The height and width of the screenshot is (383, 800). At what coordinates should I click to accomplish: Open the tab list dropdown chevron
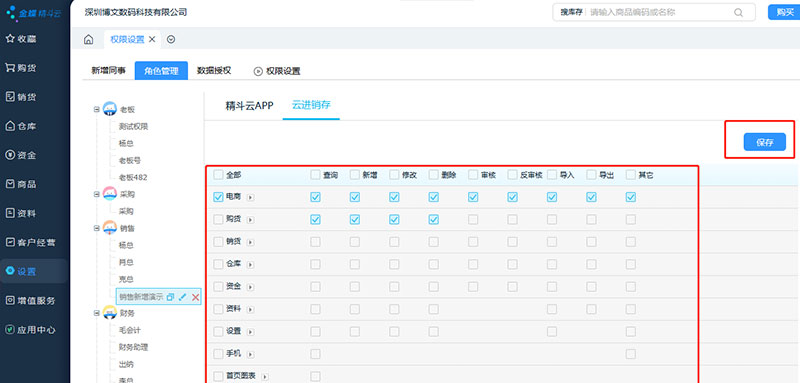click(x=171, y=39)
